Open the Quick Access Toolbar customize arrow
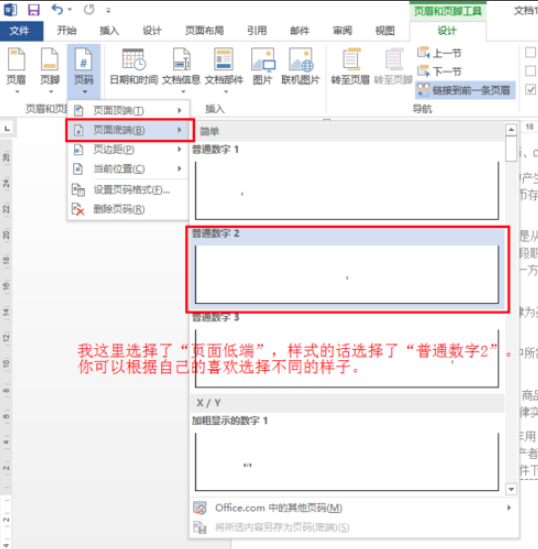The height and width of the screenshot is (549, 538). pos(109,11)
